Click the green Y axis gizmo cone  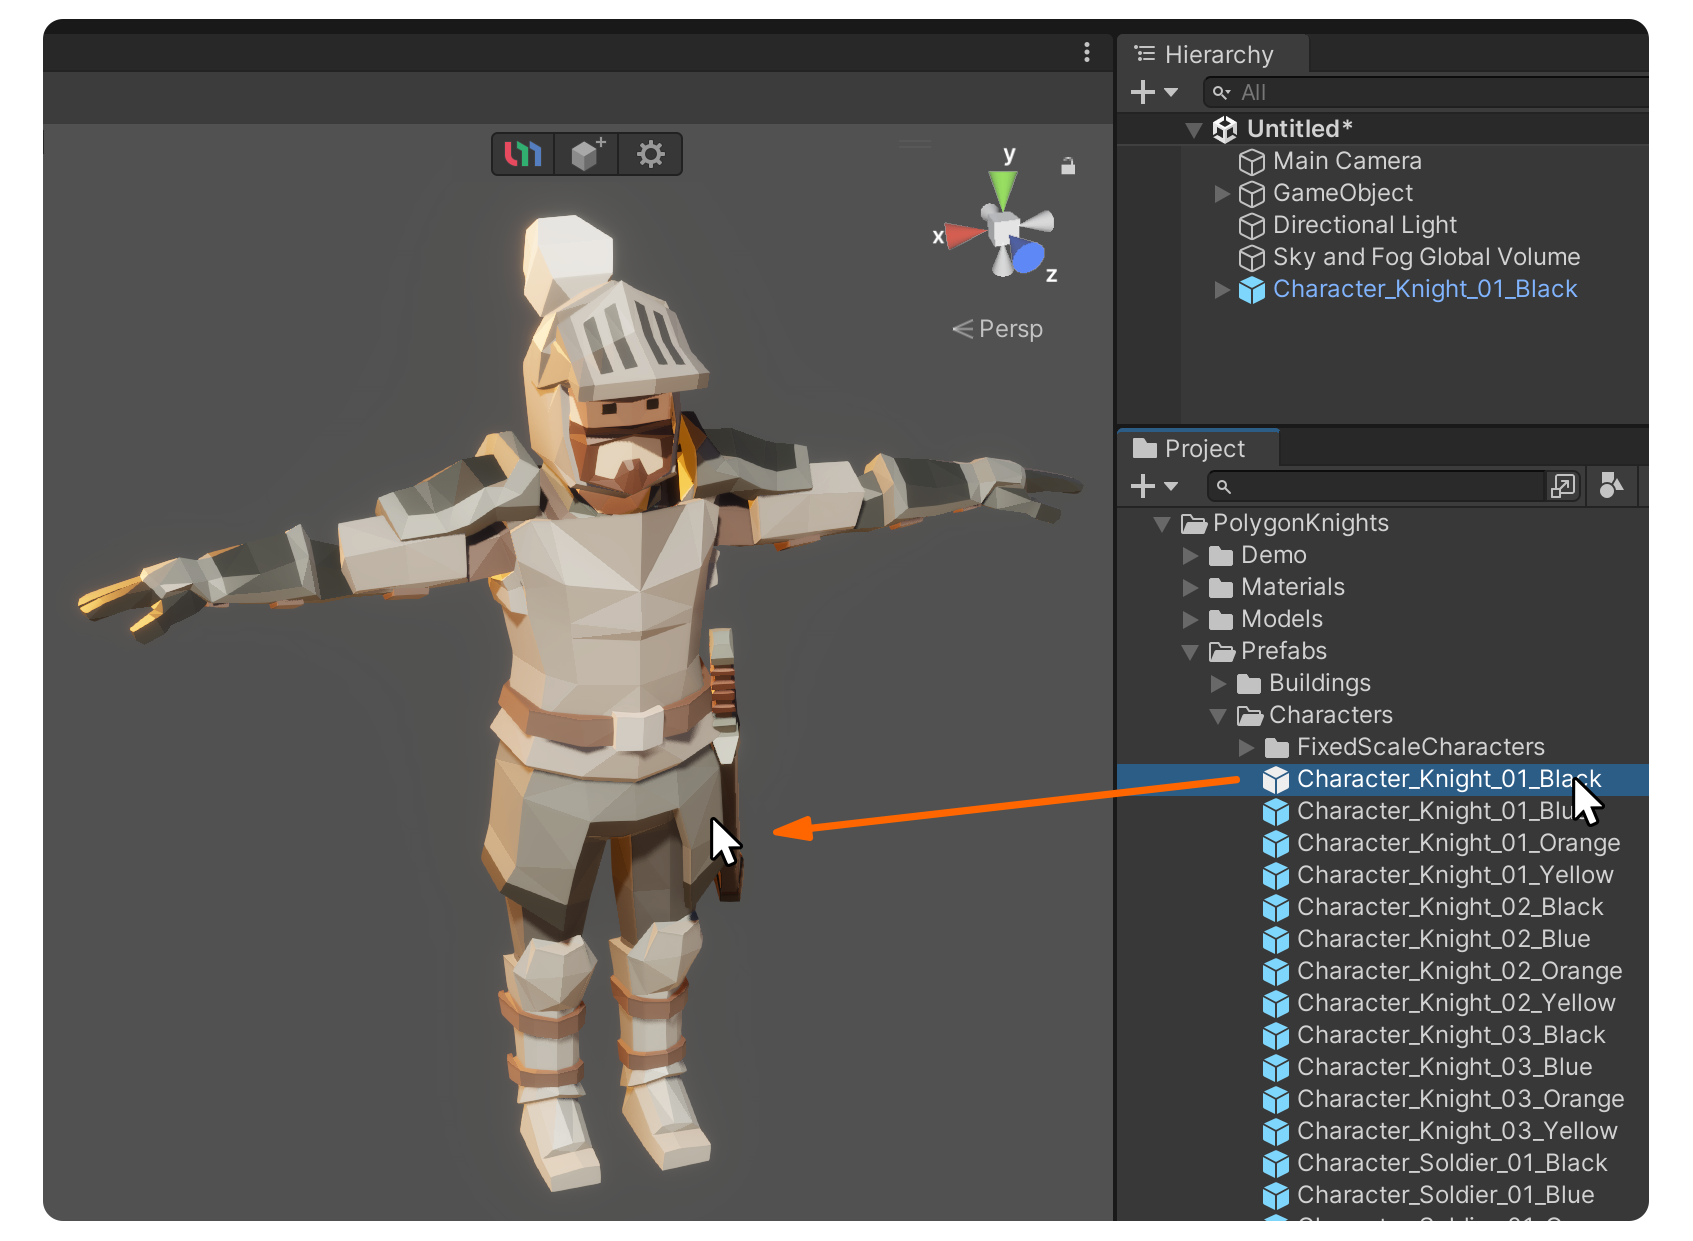coord(1003,190)
